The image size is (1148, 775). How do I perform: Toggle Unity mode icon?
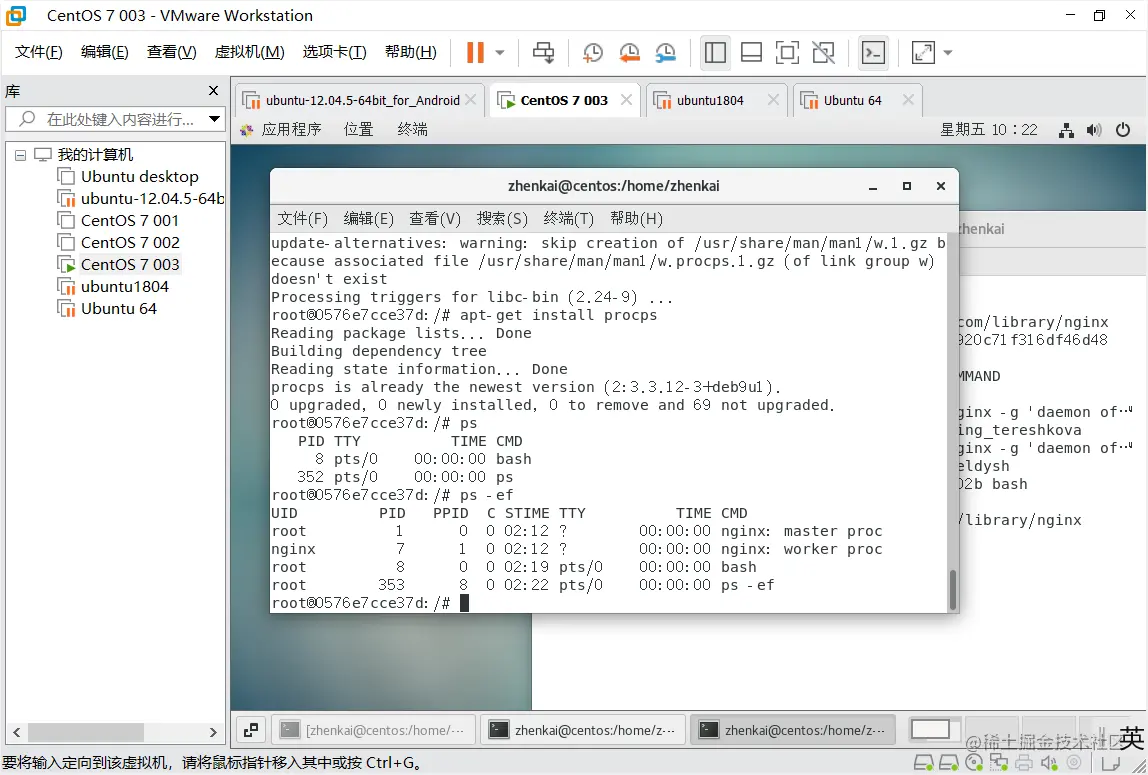[x=824, y=52]
